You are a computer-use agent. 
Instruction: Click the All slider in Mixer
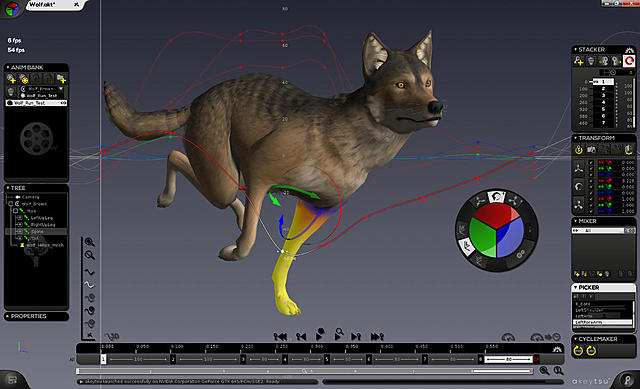[x=603, y=231]
